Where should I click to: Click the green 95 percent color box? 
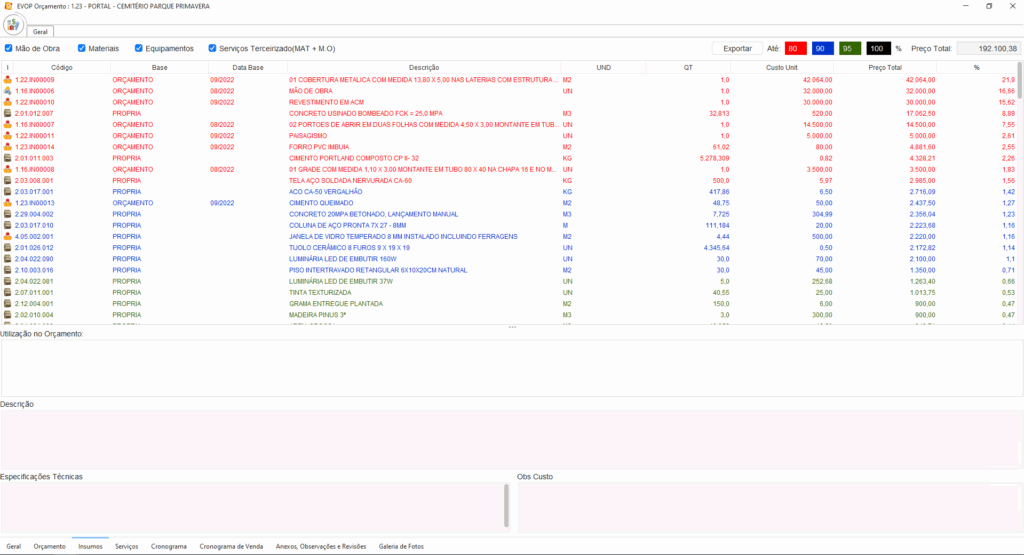click(x=850, y=48)
